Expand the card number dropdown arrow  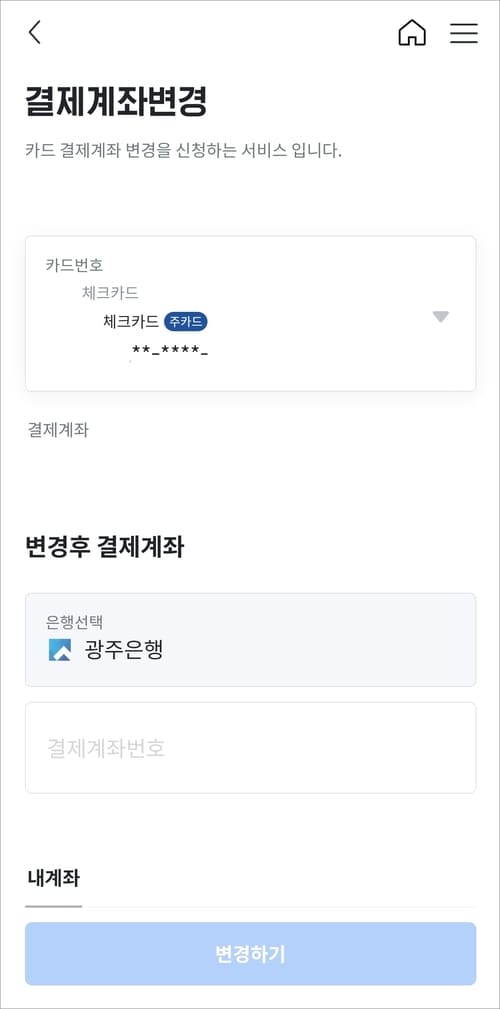440,317
